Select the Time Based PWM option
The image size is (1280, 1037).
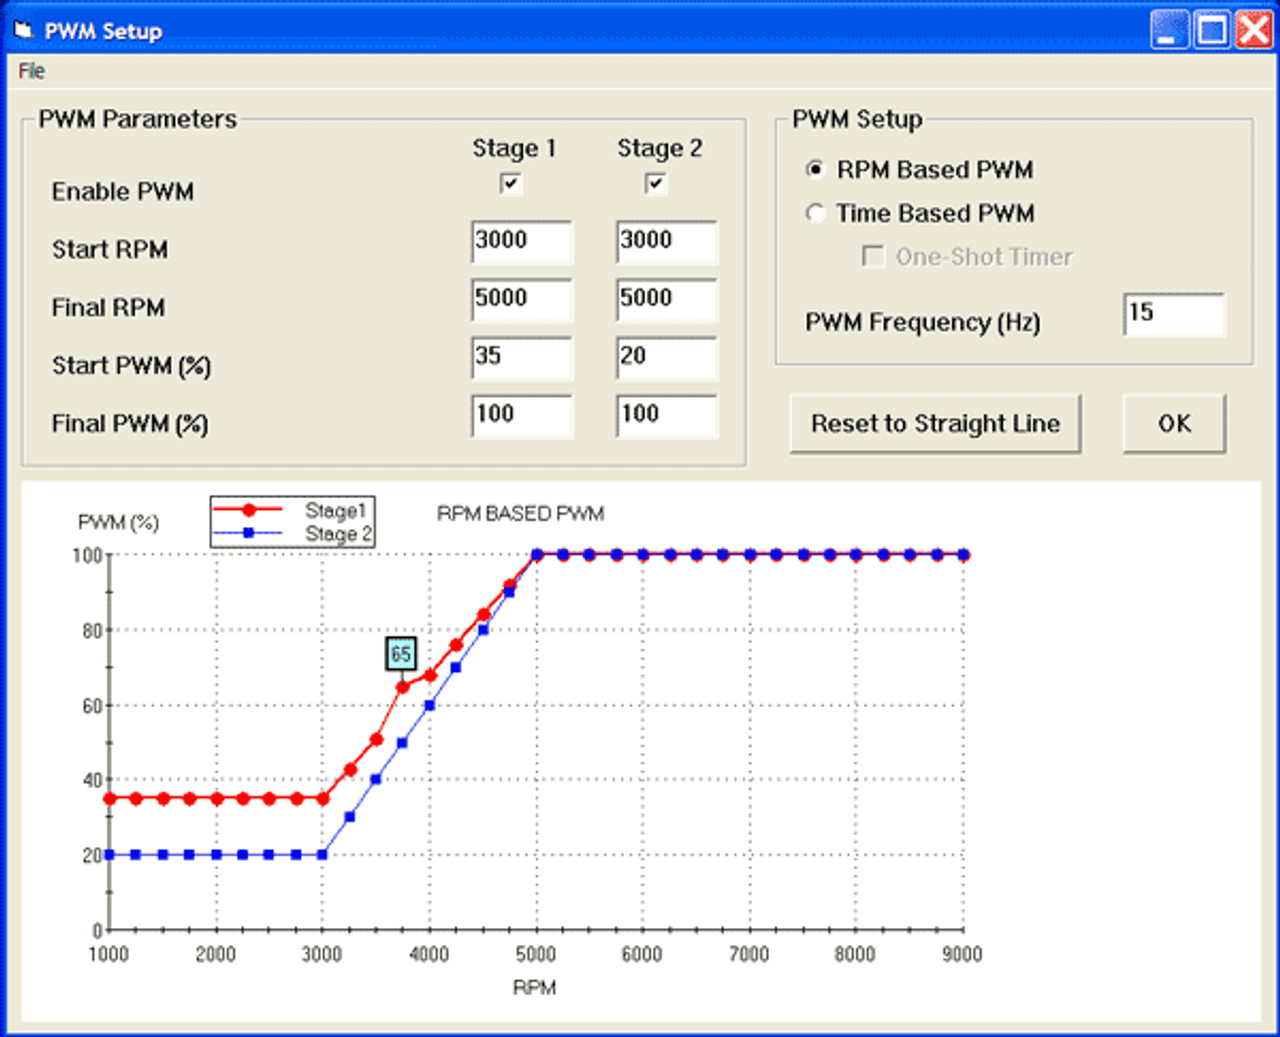(x=815, y=213)
